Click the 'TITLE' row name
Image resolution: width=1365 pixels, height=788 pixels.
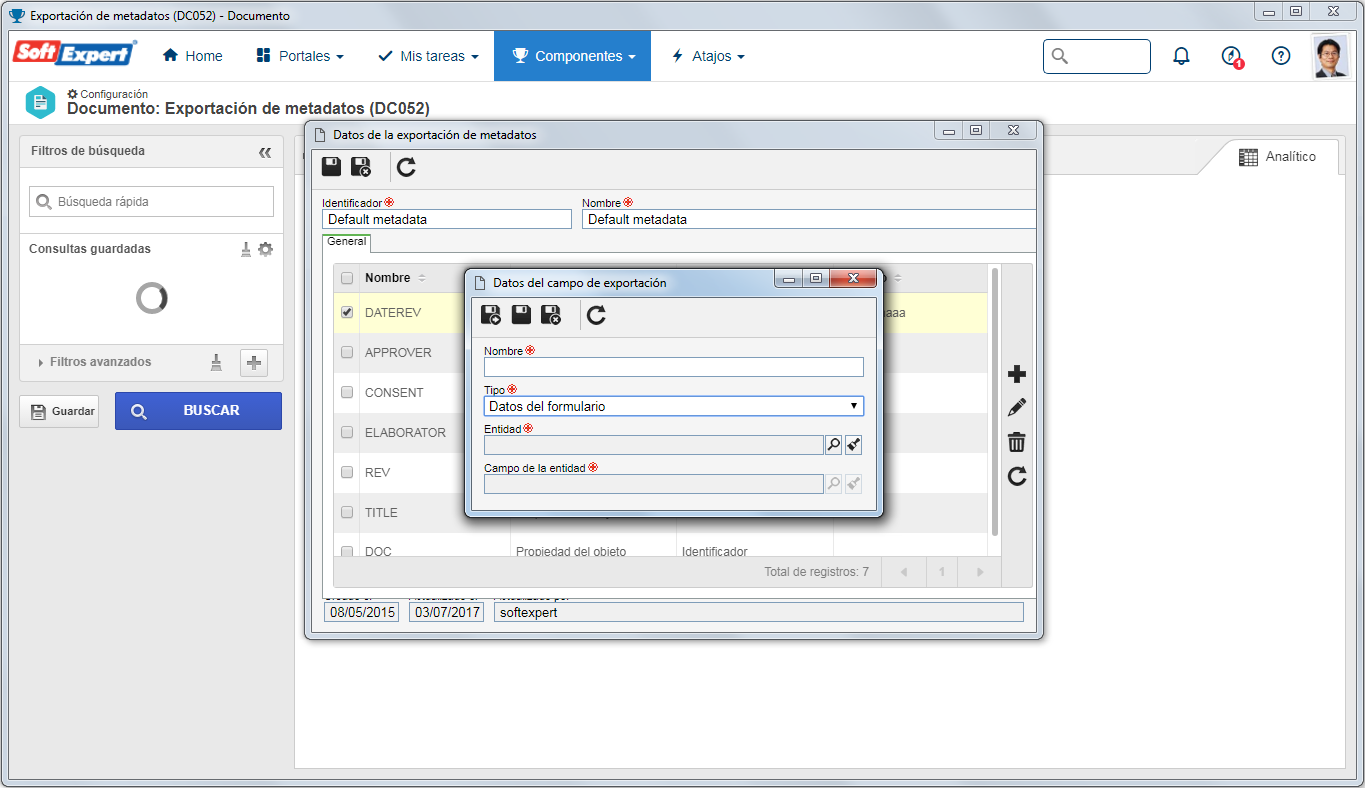[x=381, y=512]
